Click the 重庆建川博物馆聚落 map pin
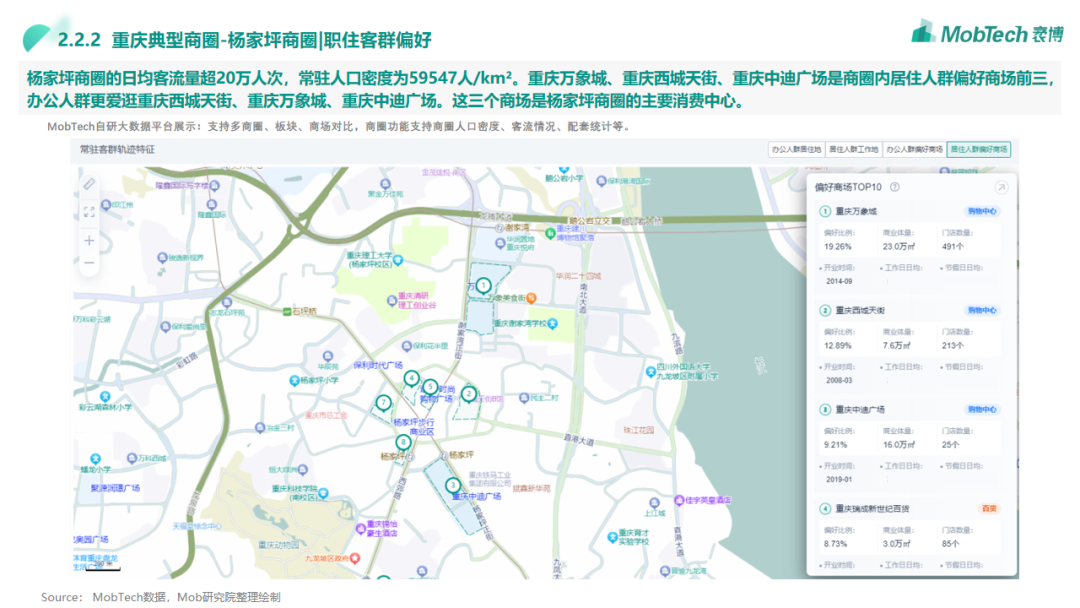Viewport: 1080px width, 608px height. 550,233
